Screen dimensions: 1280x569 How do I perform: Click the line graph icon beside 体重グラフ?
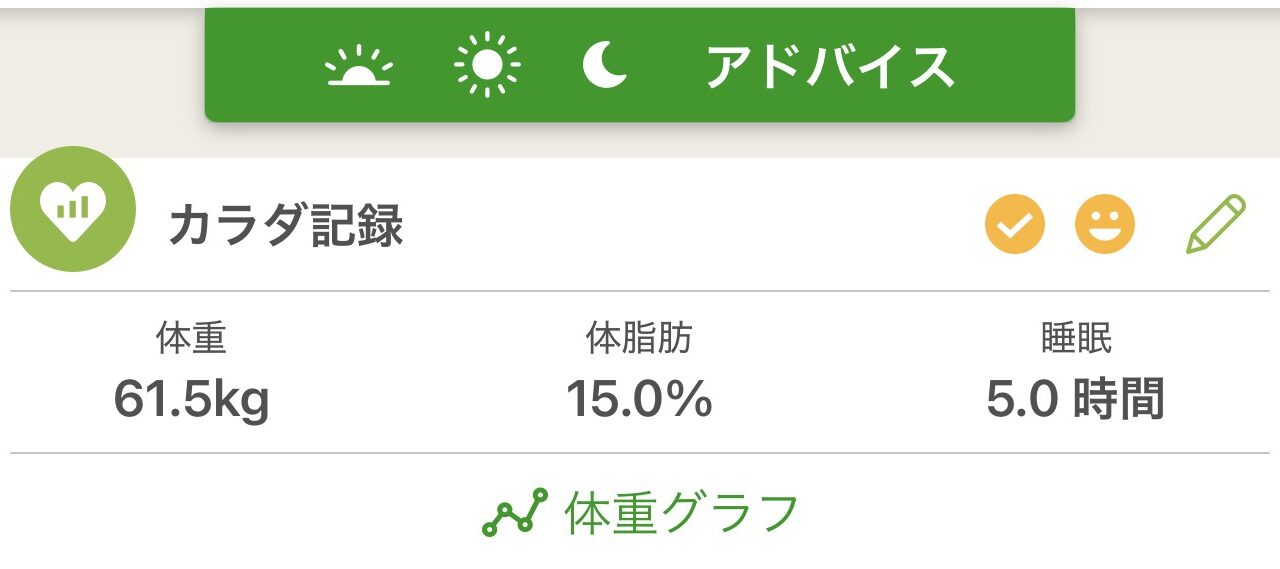(515, 513)
